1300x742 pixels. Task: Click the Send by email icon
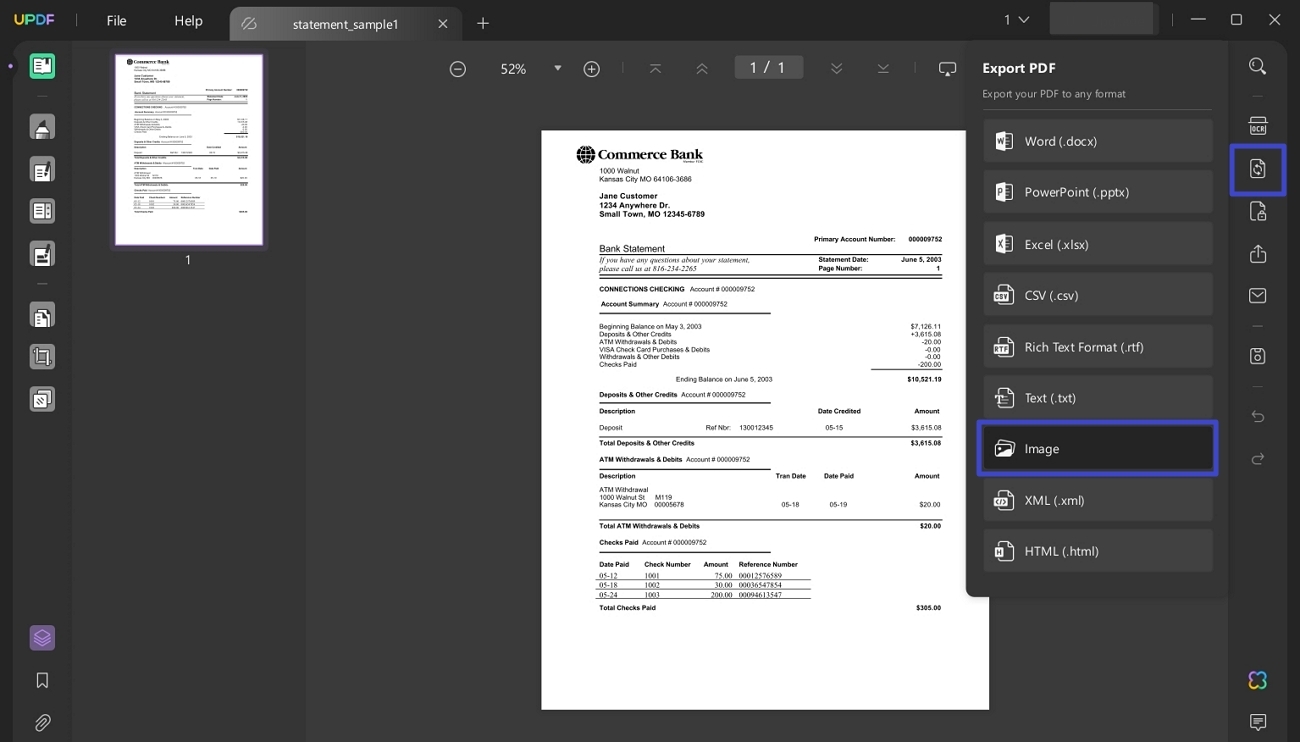1257,296
